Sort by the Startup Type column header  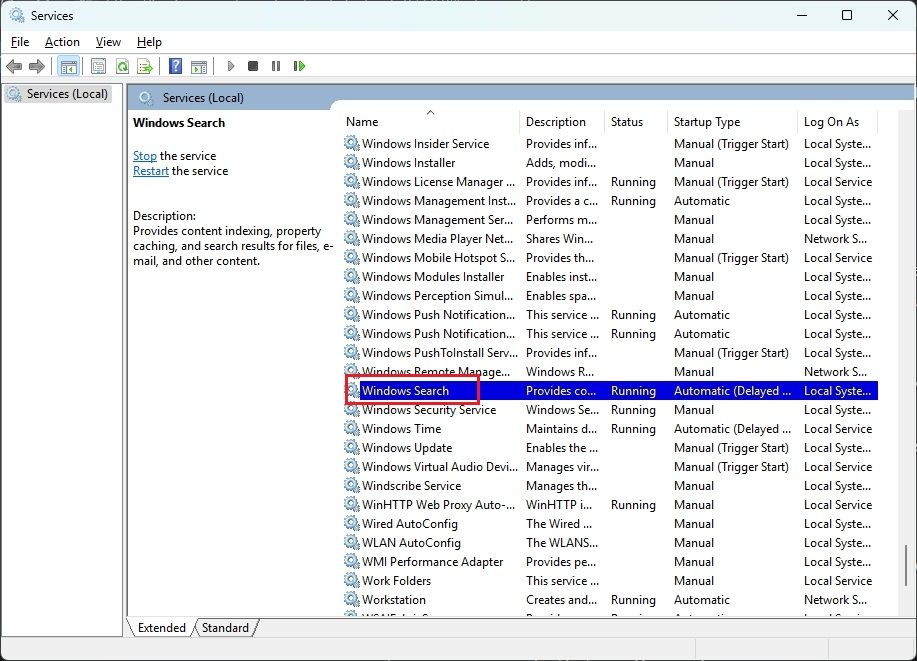[730, 122]
